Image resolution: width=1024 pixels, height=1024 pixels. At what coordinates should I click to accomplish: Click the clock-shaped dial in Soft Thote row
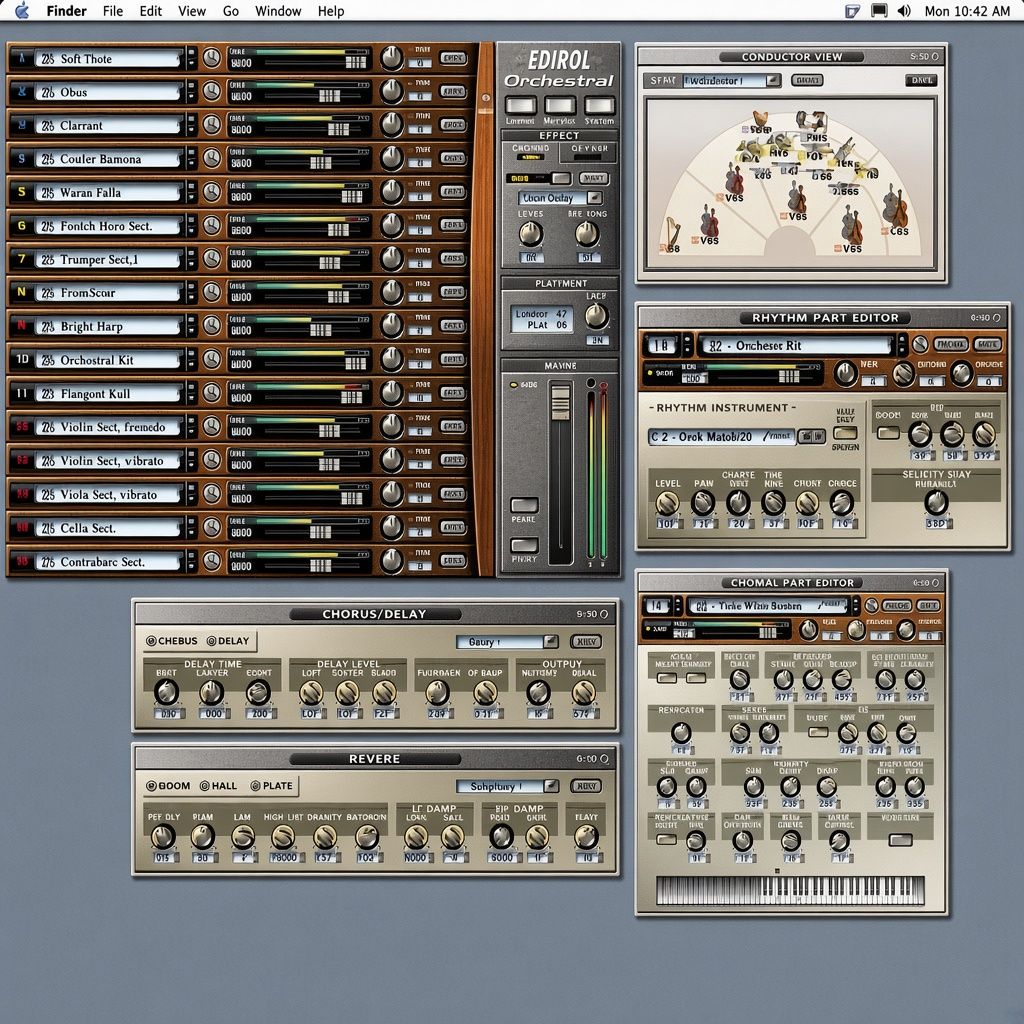212,58
